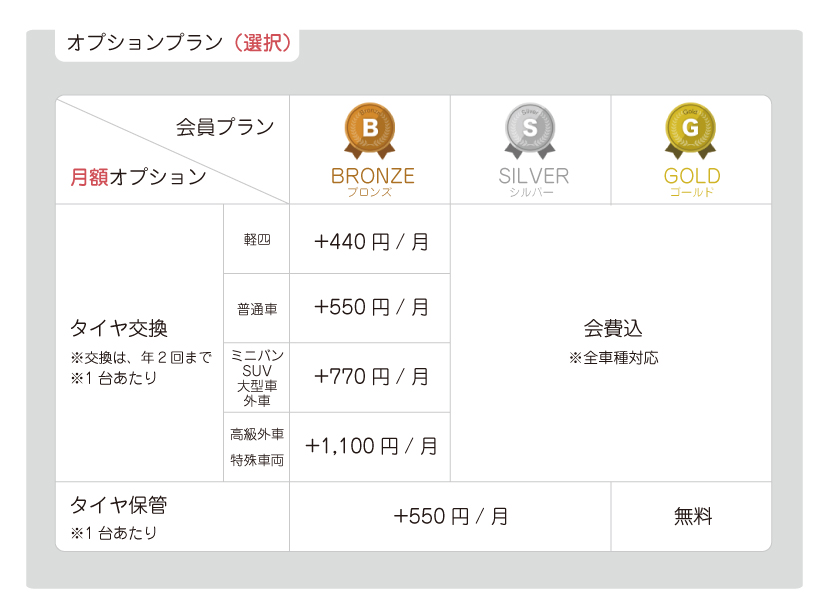Select the ミニバン SUV 大型車 外車 cell
This screenshot has height=615, width=830.
257,378
